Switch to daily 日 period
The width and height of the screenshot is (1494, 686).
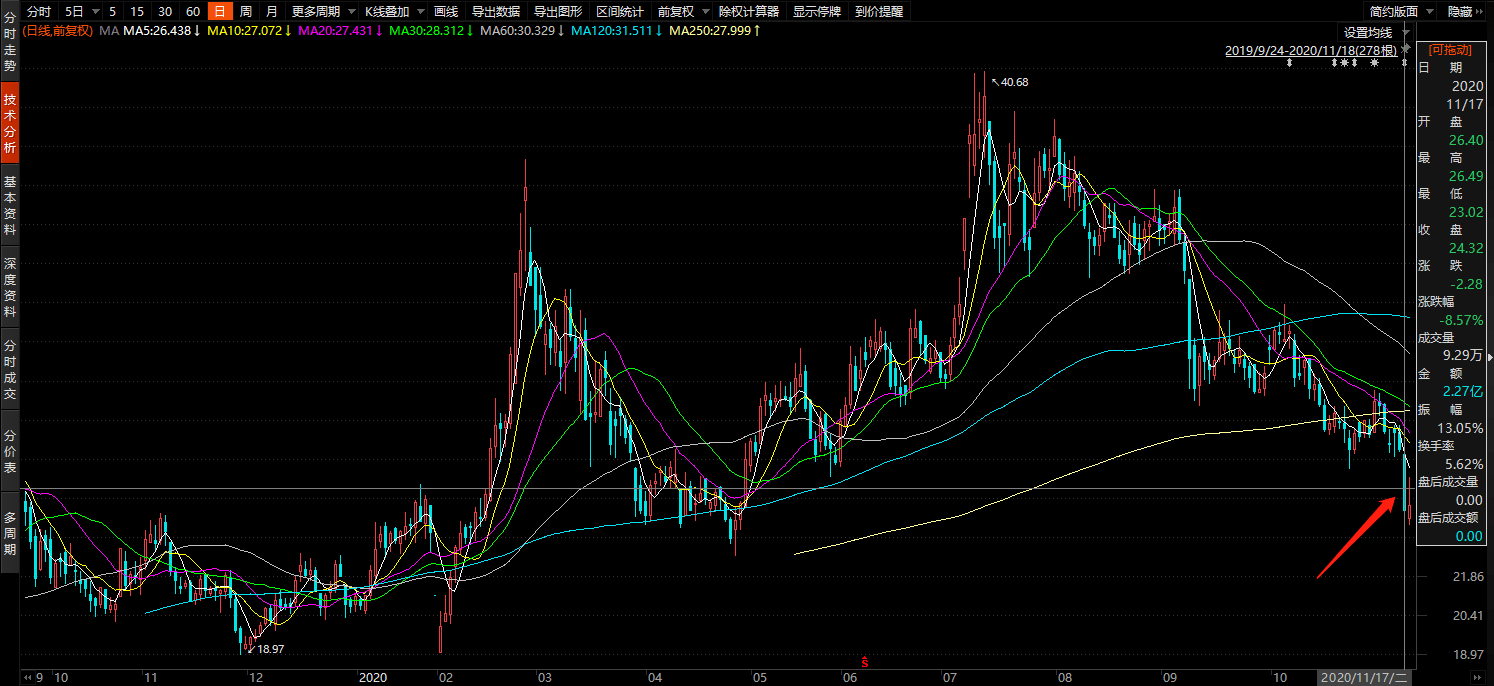[x=219, y=12]
